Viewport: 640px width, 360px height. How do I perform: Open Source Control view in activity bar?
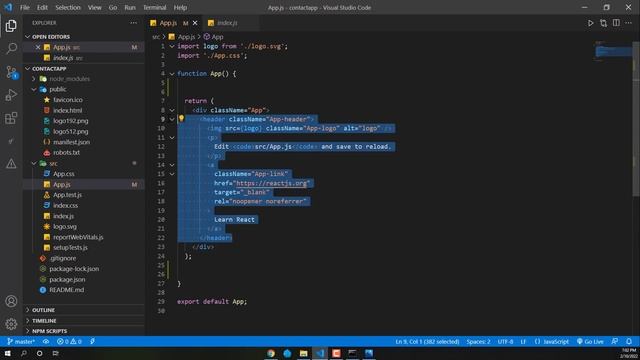tap(11, 72)
